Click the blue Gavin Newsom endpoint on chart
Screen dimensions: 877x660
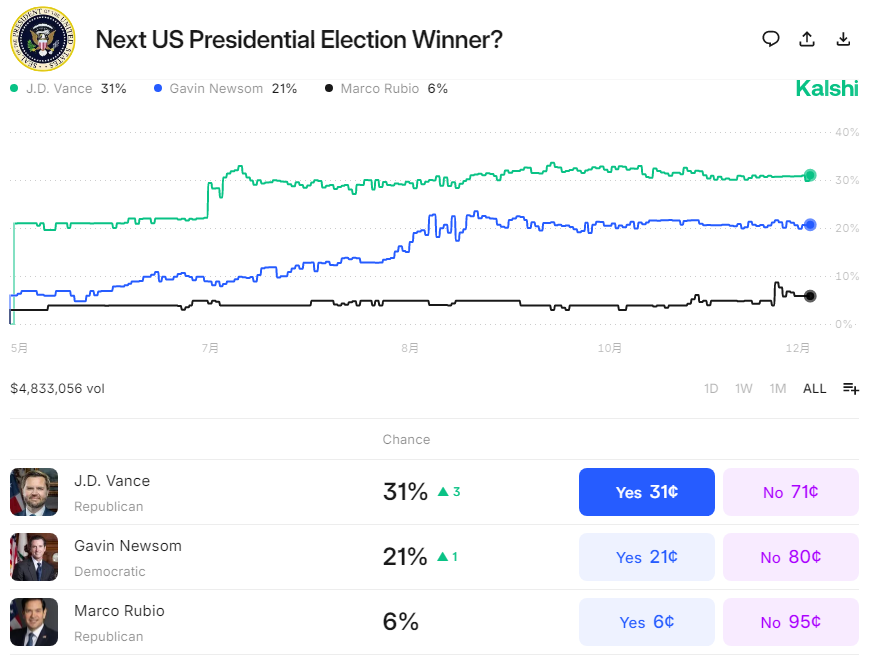810,225
